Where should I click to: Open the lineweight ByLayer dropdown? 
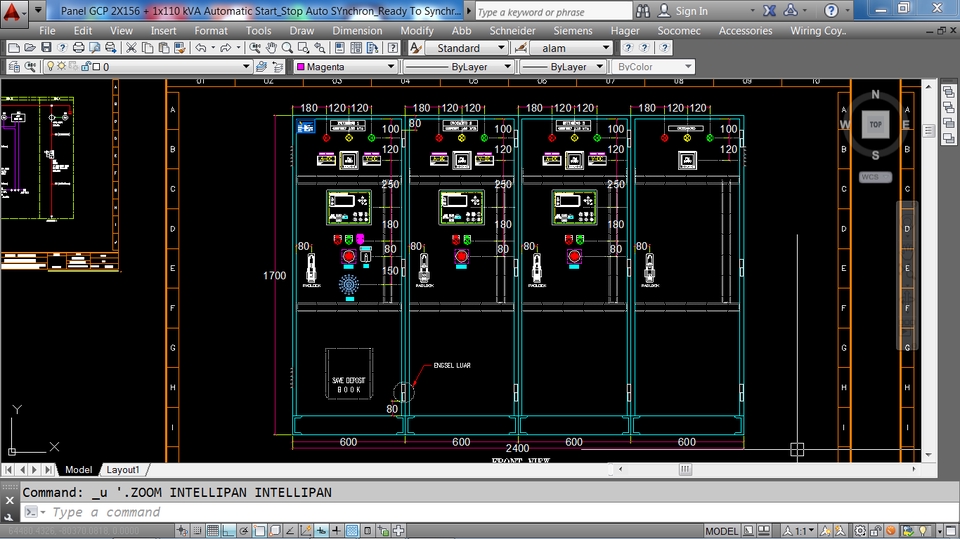[x=599, y=67]
